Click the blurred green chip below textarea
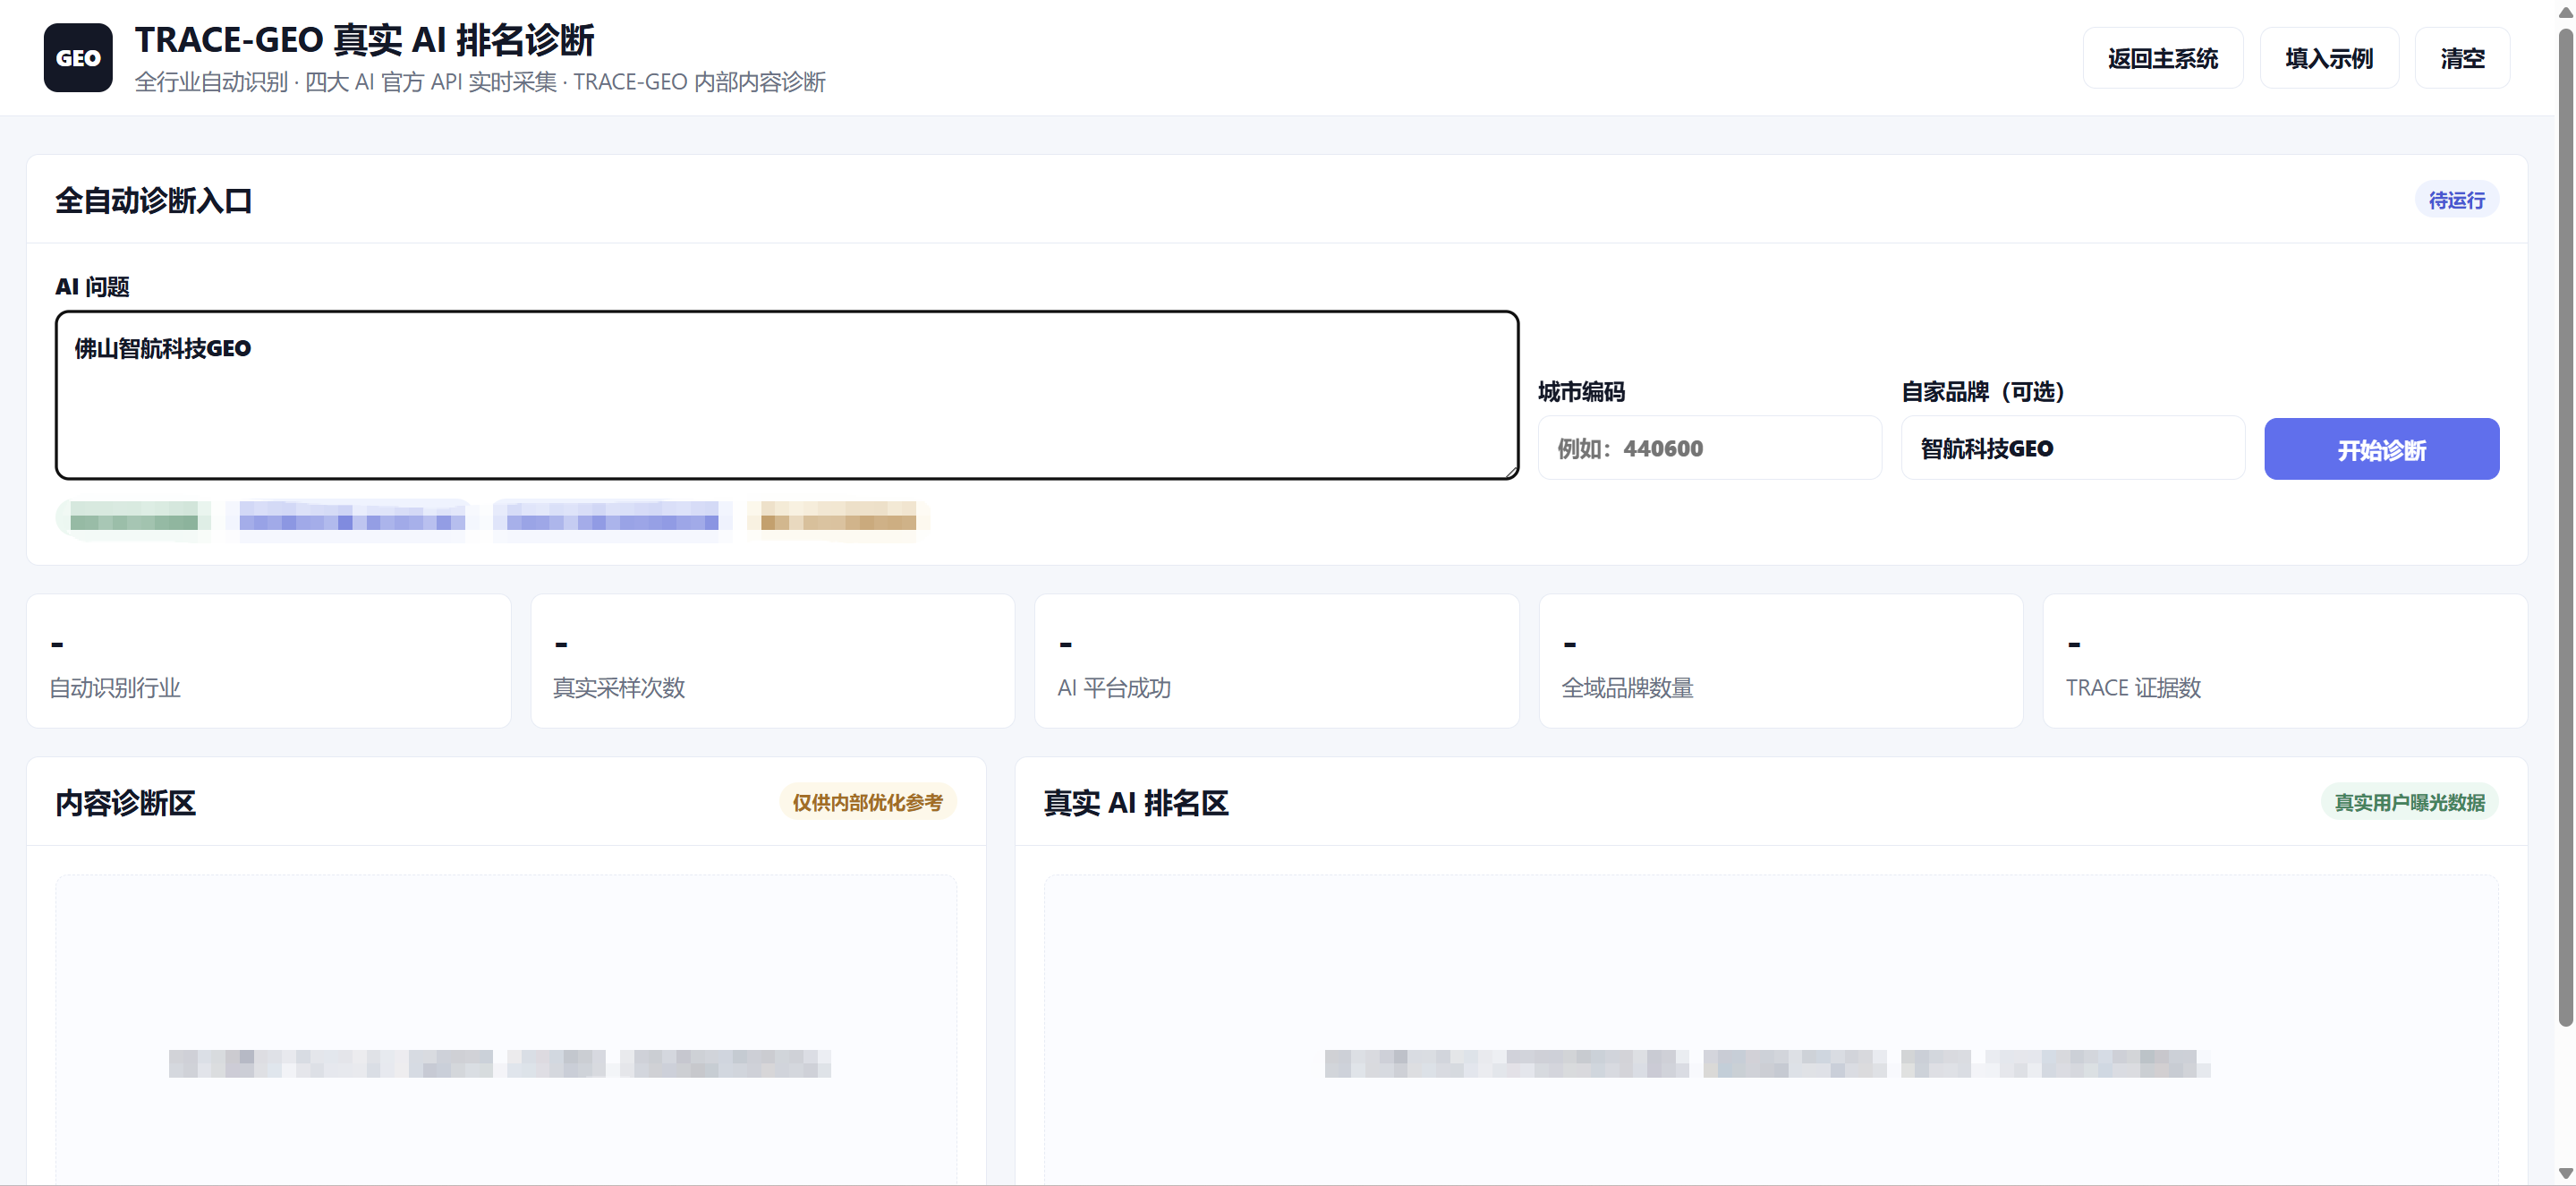 click(134, 520)
